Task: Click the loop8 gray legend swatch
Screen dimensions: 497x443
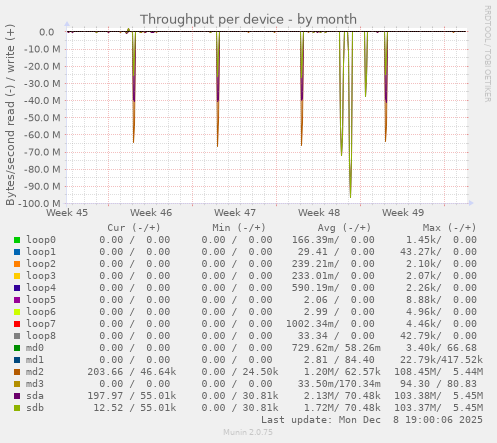Action: (17, 336)
